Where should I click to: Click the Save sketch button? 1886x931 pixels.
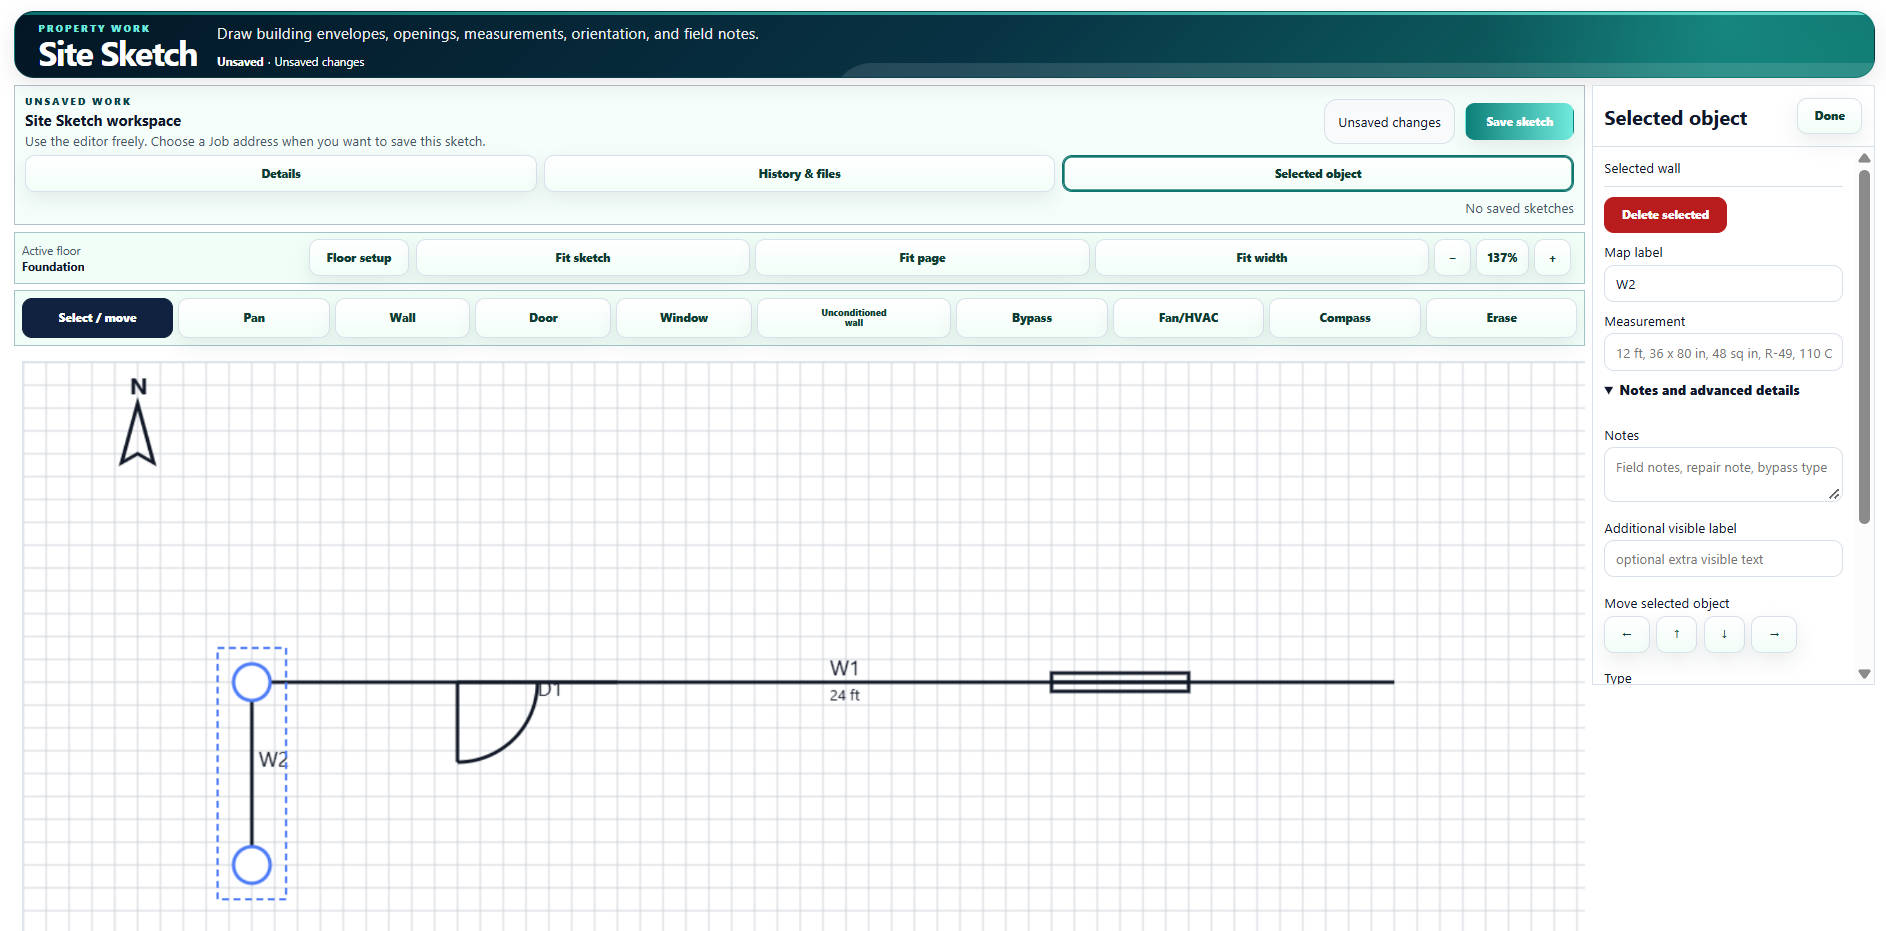click(x=1519, y=122)
